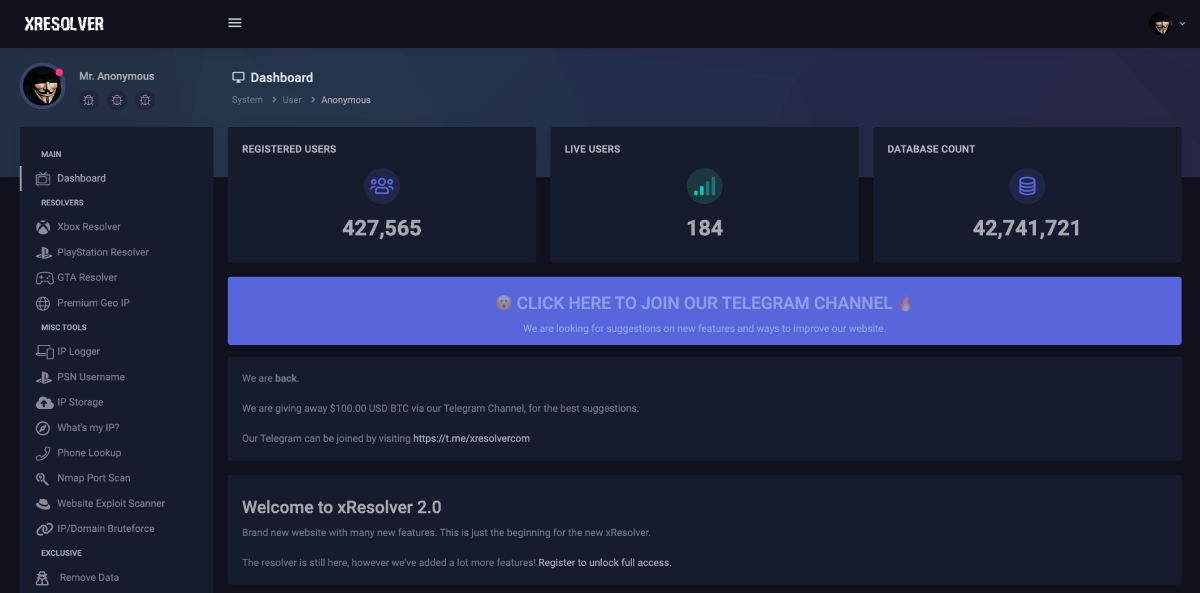Click the join Telegram channel banner
This screenshot has width=1200, height=593.
704,311
